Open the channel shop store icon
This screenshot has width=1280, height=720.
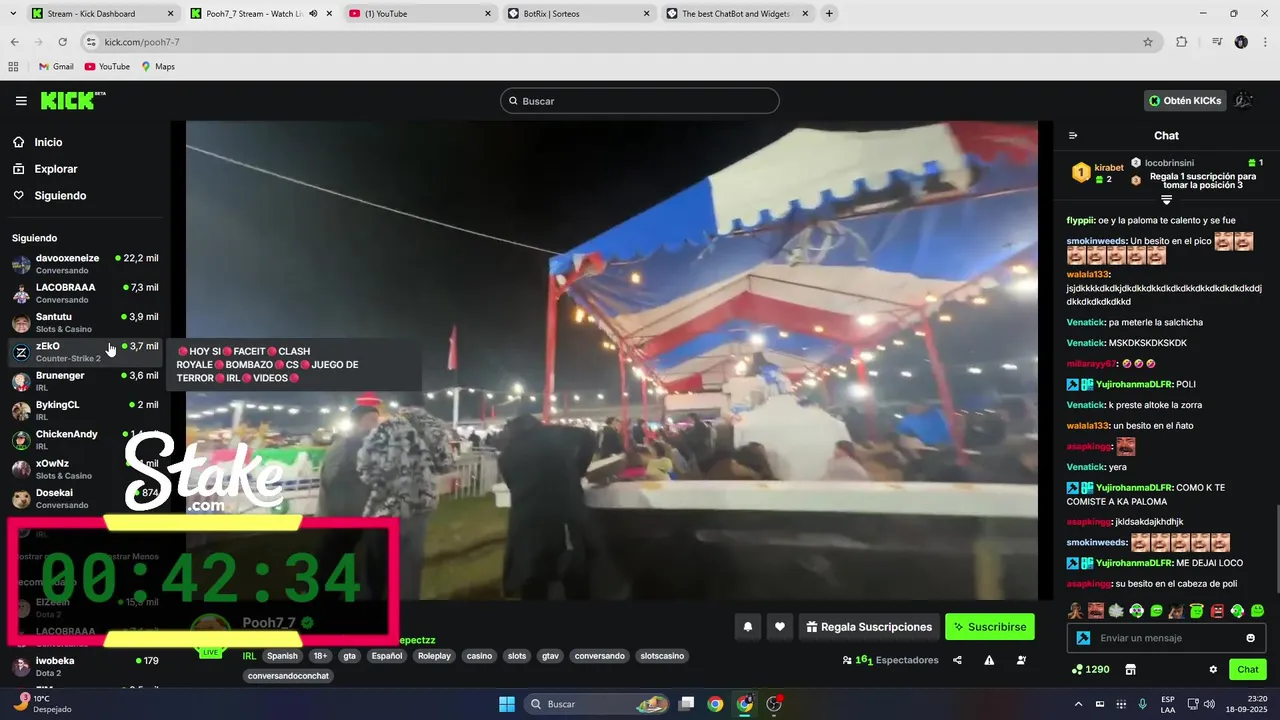pyautogui.click(x=1131, y=669)
